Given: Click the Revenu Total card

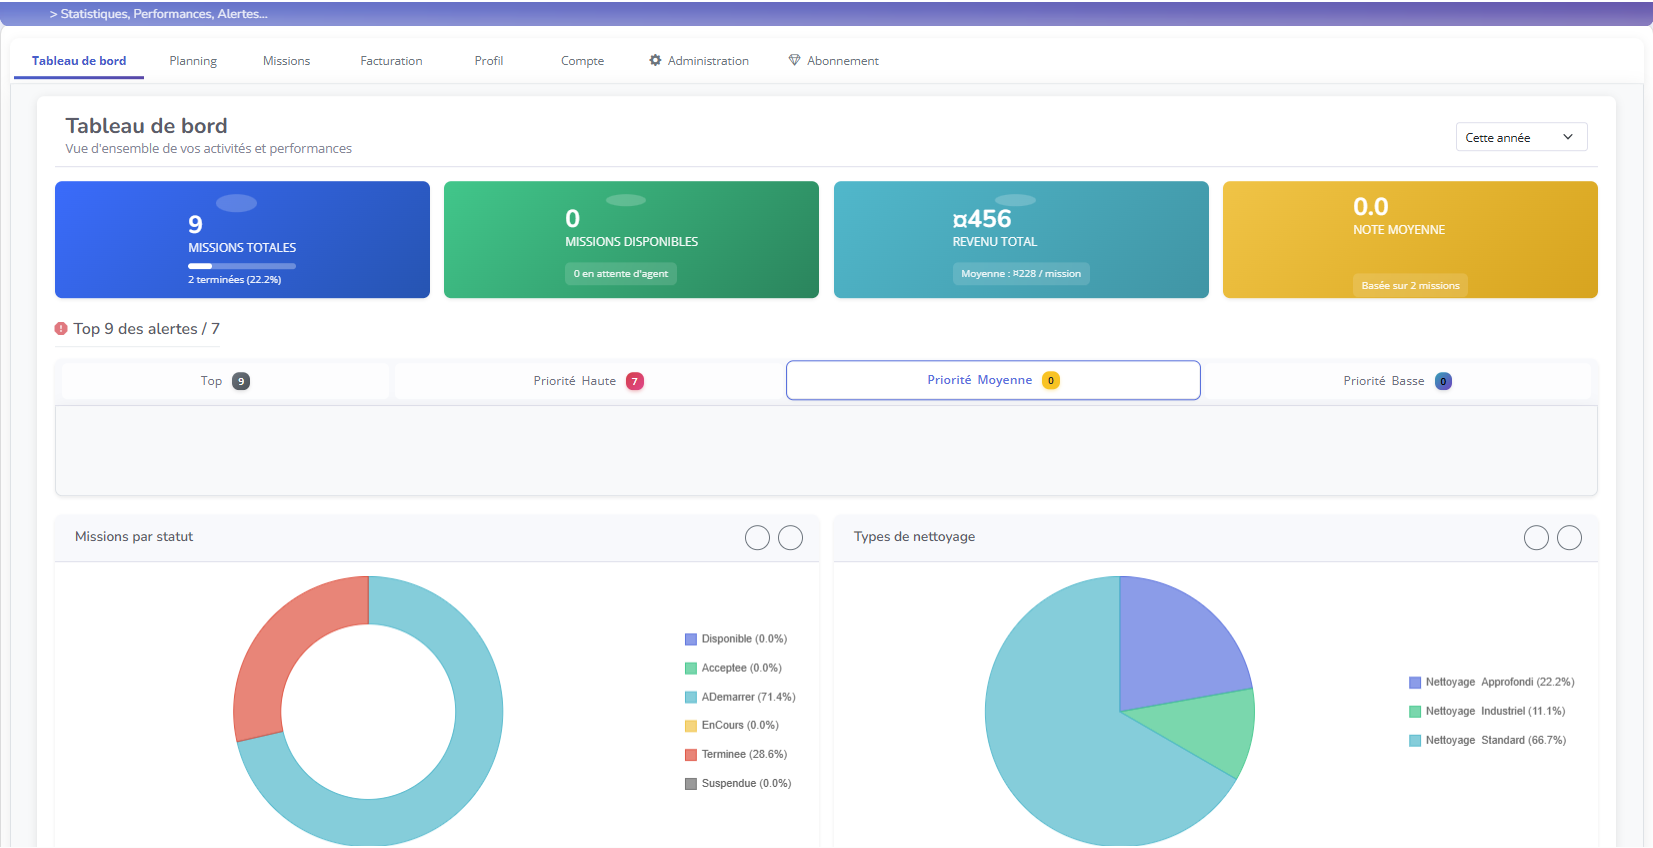Looking at the screenshot, I should click(1020, 239).
